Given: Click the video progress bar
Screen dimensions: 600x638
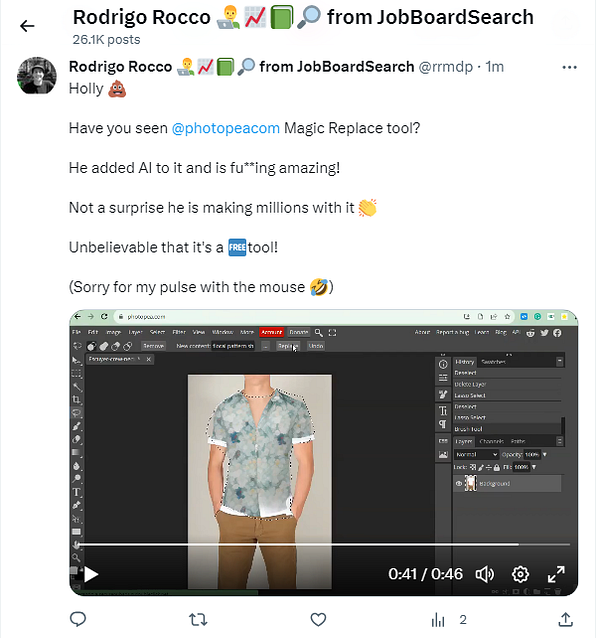Looking at the screenshot, I should 320,545.
